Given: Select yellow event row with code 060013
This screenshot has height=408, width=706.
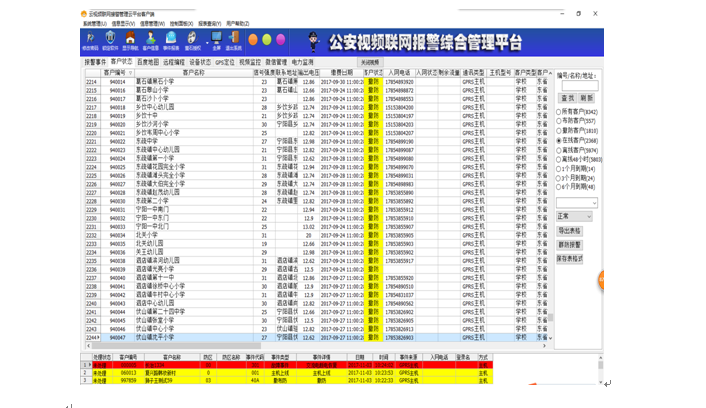Looking at the screenshot, I should (287, 373).
